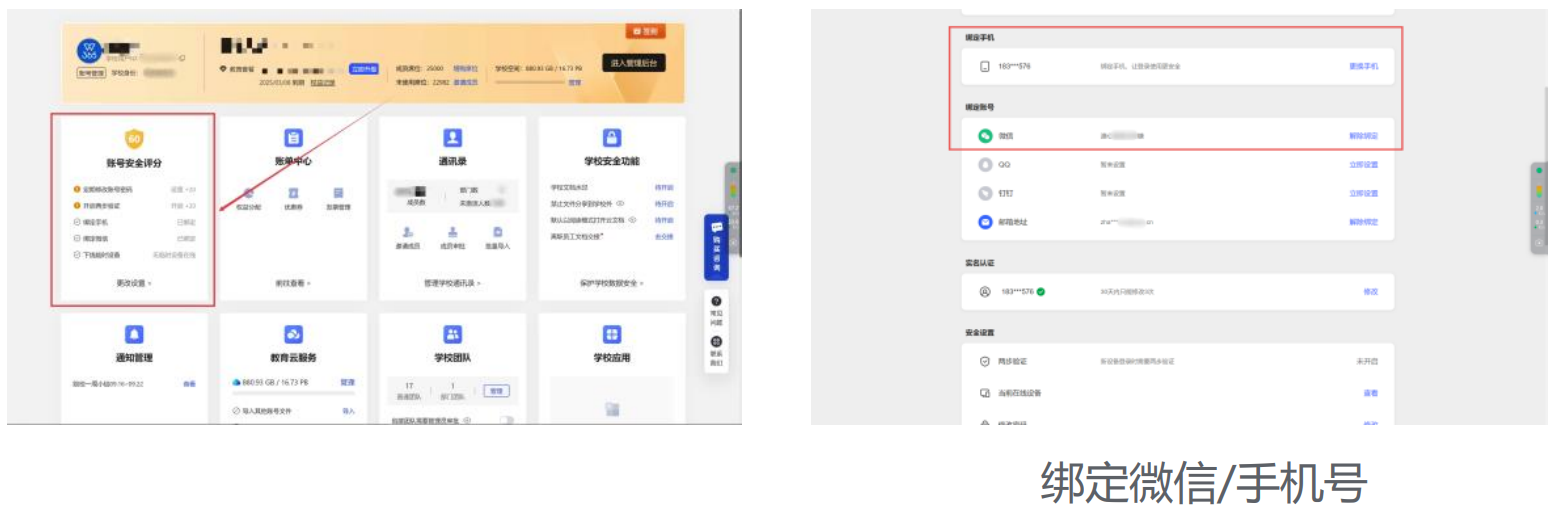Click the 成员审批 icon in contacts

tap(452, 232)
